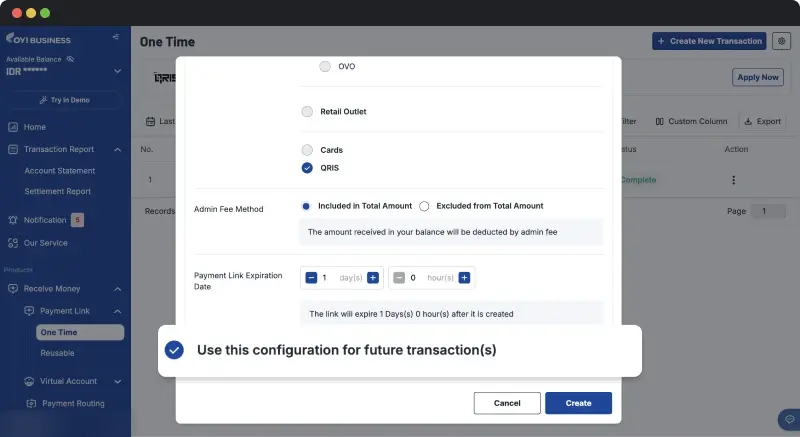Screen dimensions: 800x437
Task: Click the Payment Link icon
Action: coord(29,311)
